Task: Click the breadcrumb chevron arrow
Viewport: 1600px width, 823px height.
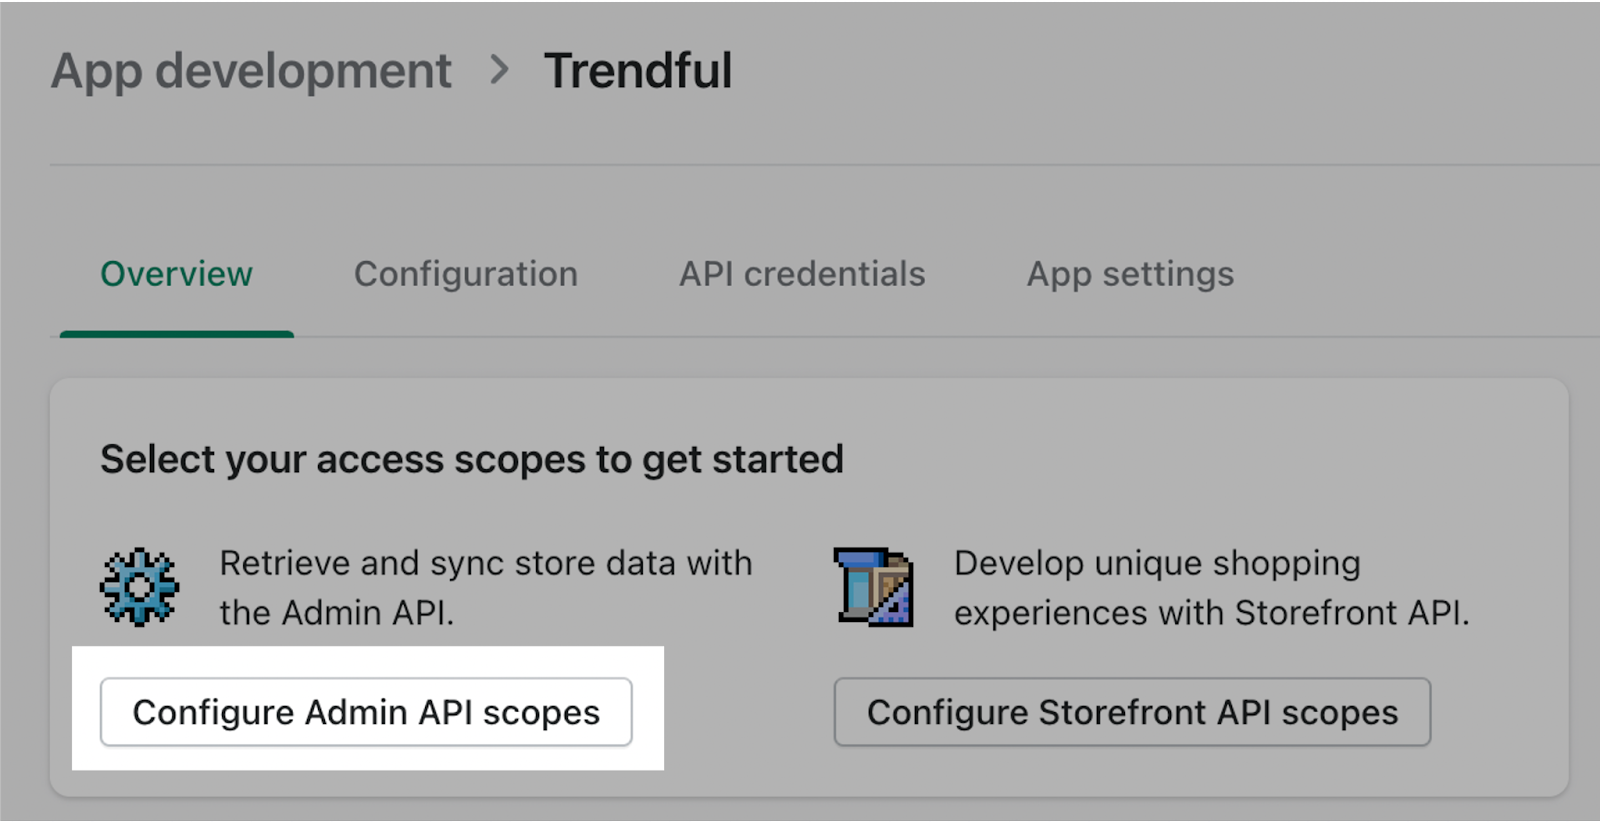Action: (499, 70)
